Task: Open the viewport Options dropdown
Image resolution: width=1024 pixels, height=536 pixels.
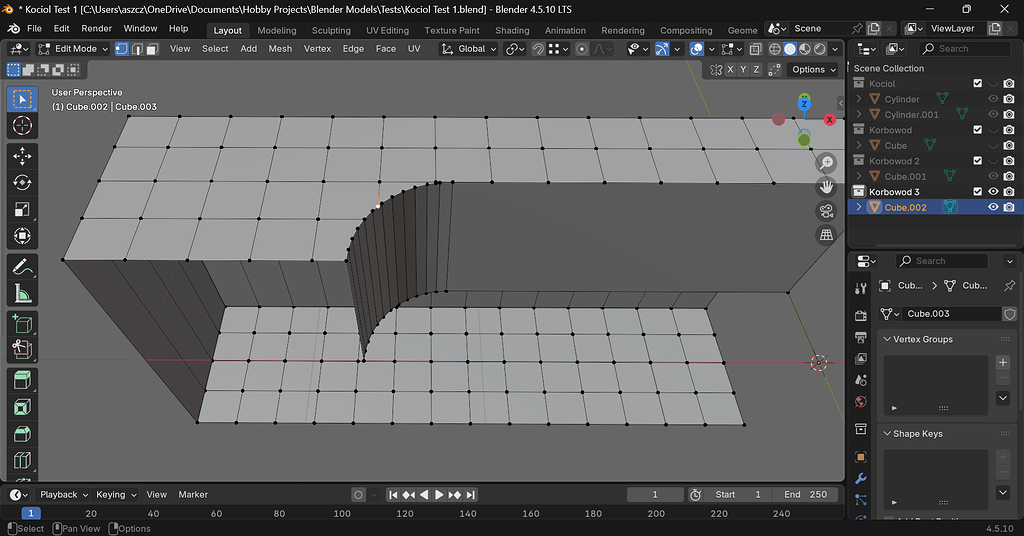Action: [x=813, y=70]
